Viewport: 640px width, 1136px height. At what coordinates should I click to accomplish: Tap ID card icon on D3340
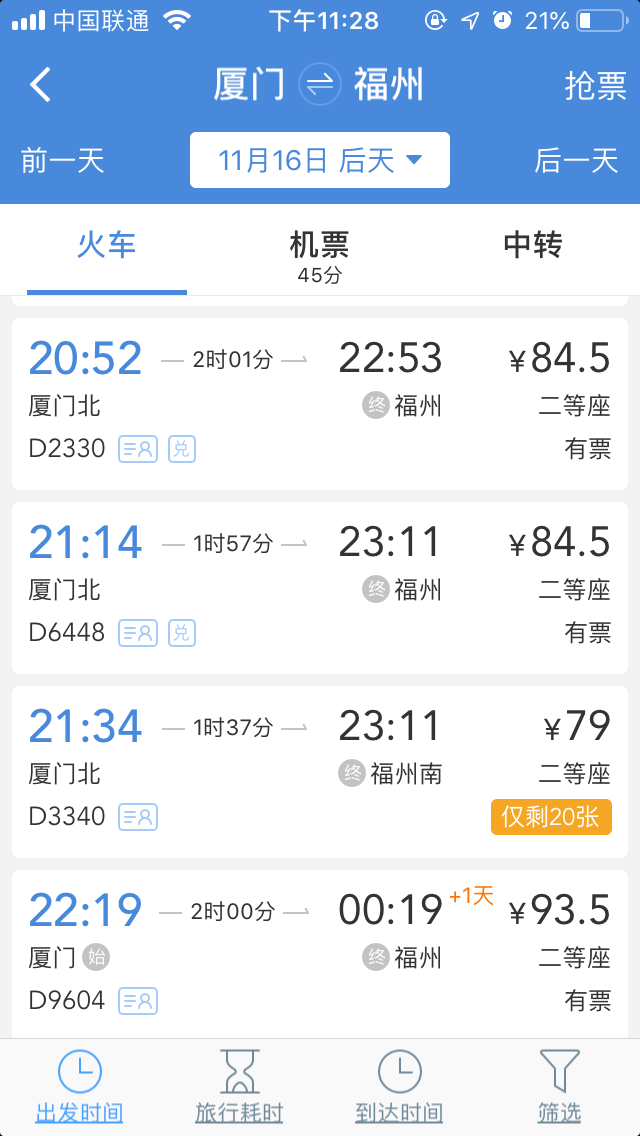[x=138, y=817]
